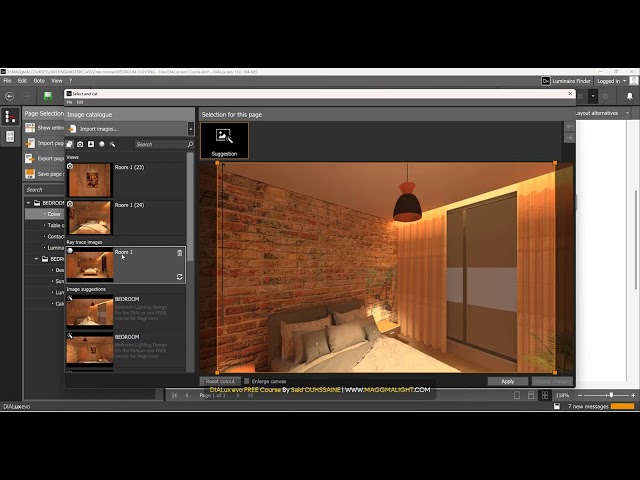Click the image catalogue vertical scrollbar
Screen dimensions: 640x480
point(190,208)
